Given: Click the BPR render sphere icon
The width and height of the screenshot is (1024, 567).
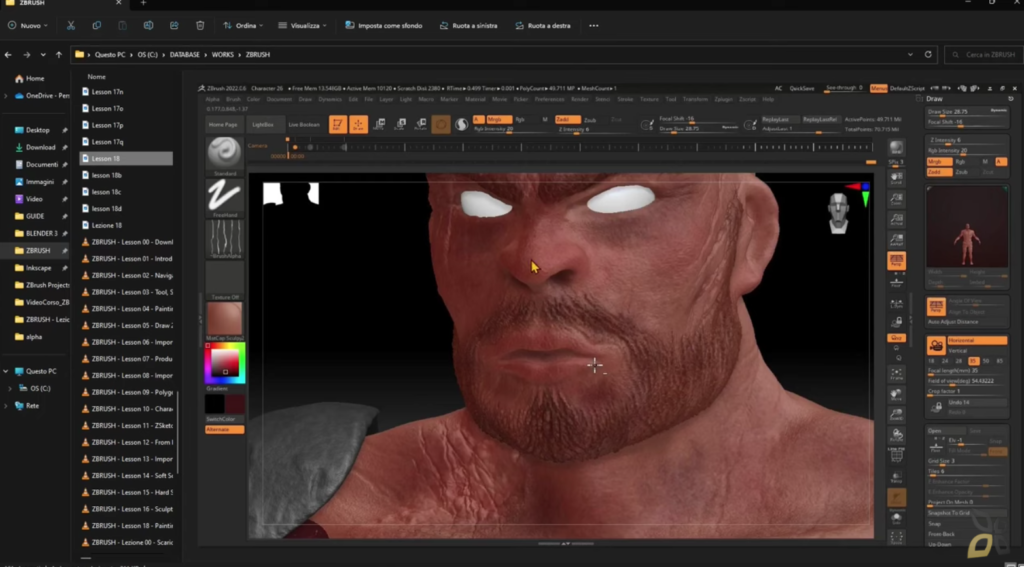Looking at the screenshot, I should 896,148.
